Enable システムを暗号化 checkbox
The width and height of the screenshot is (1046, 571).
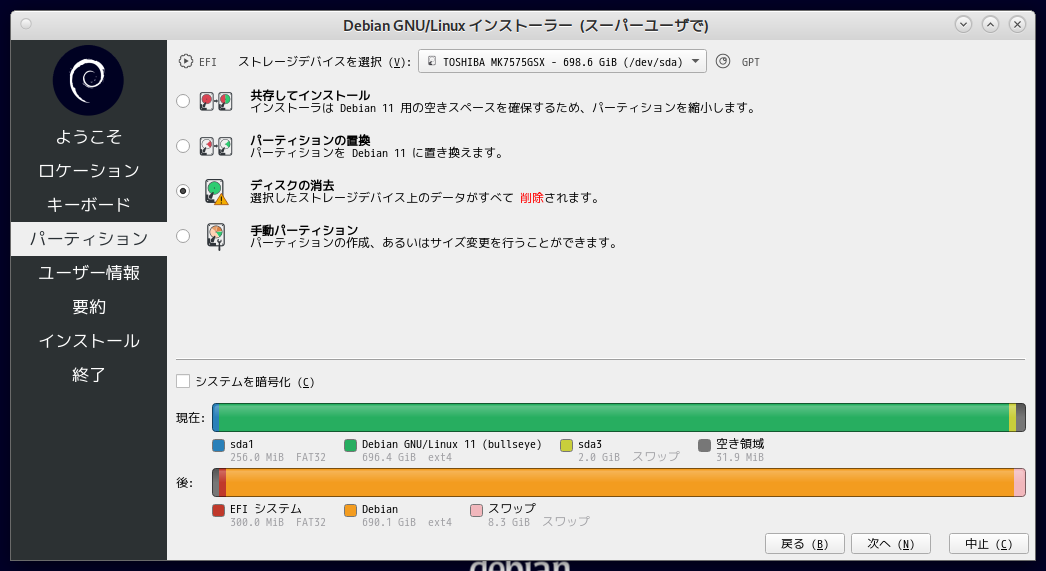183,381
